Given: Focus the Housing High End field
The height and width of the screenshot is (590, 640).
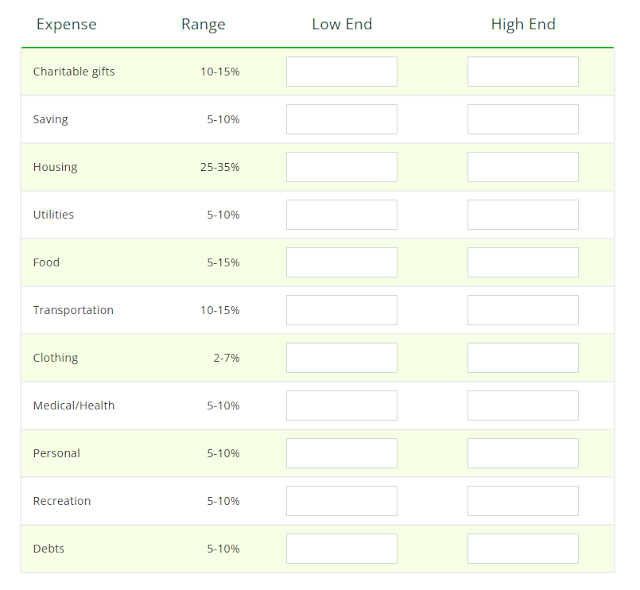Looking at the screenshot, I should (x=523, y=167).
